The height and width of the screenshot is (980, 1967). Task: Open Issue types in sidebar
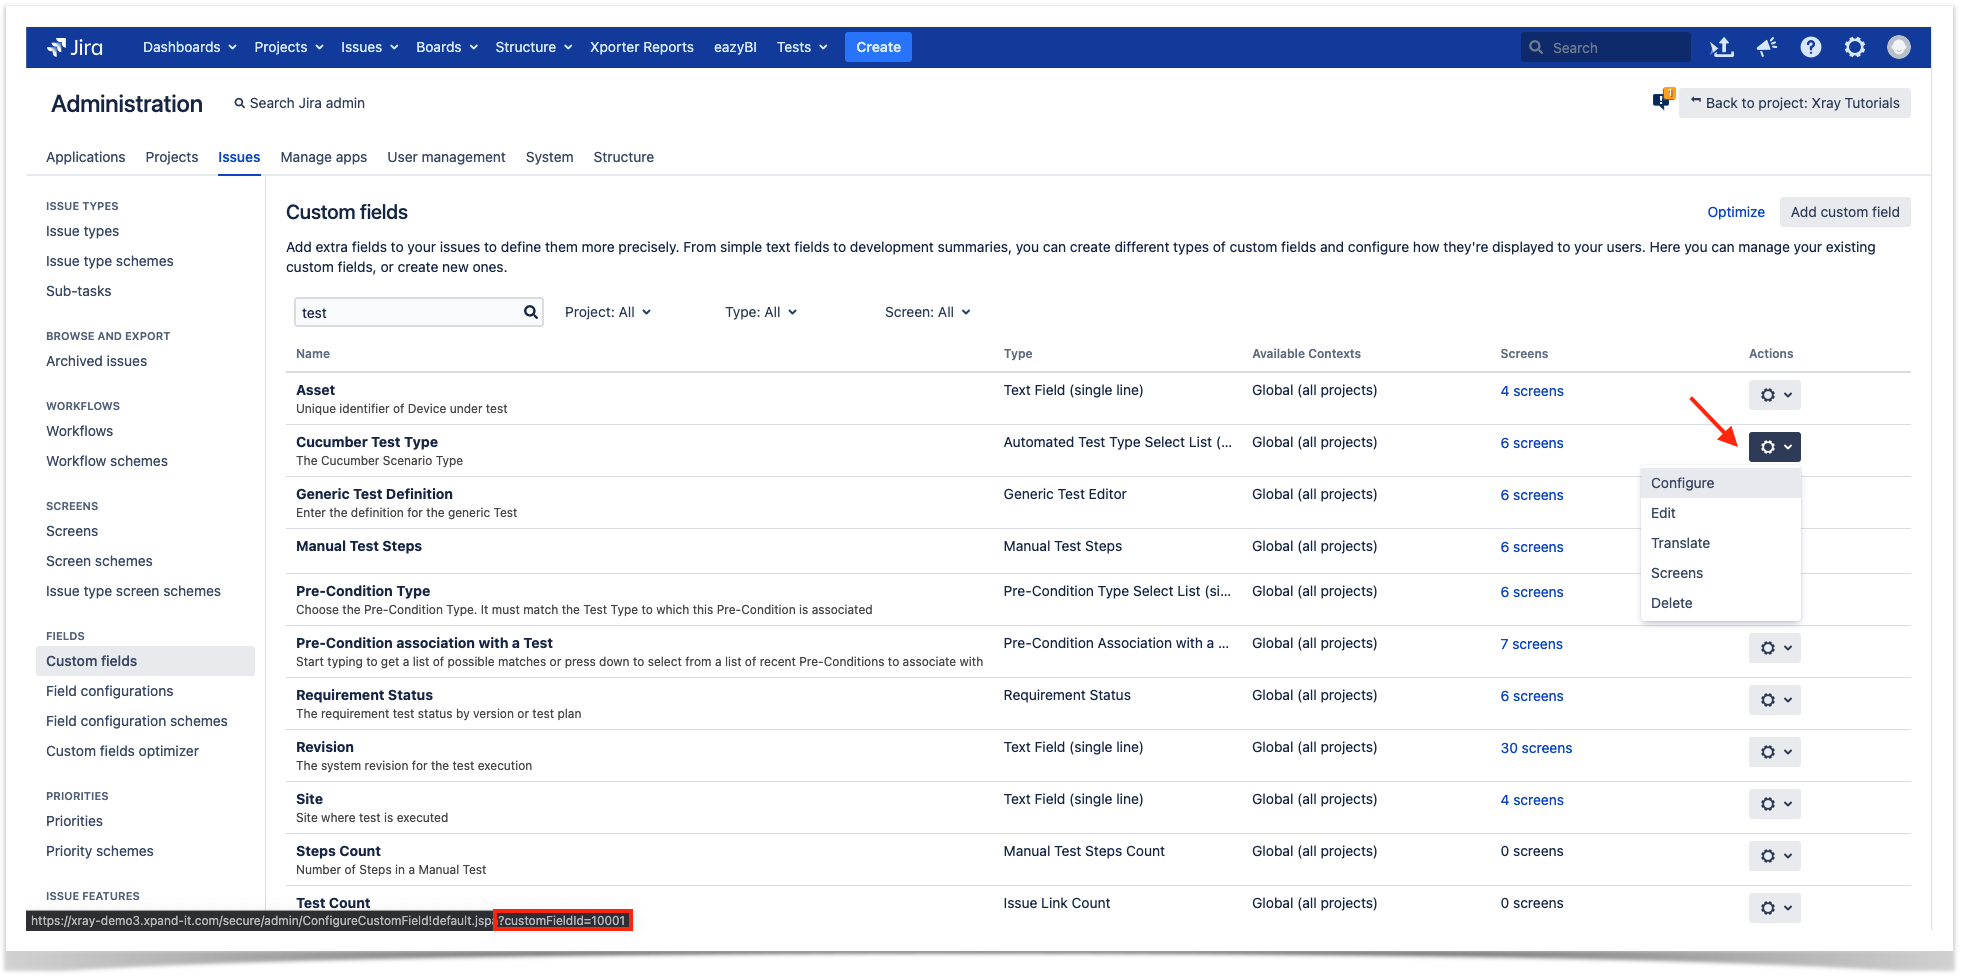pos(82,231)
